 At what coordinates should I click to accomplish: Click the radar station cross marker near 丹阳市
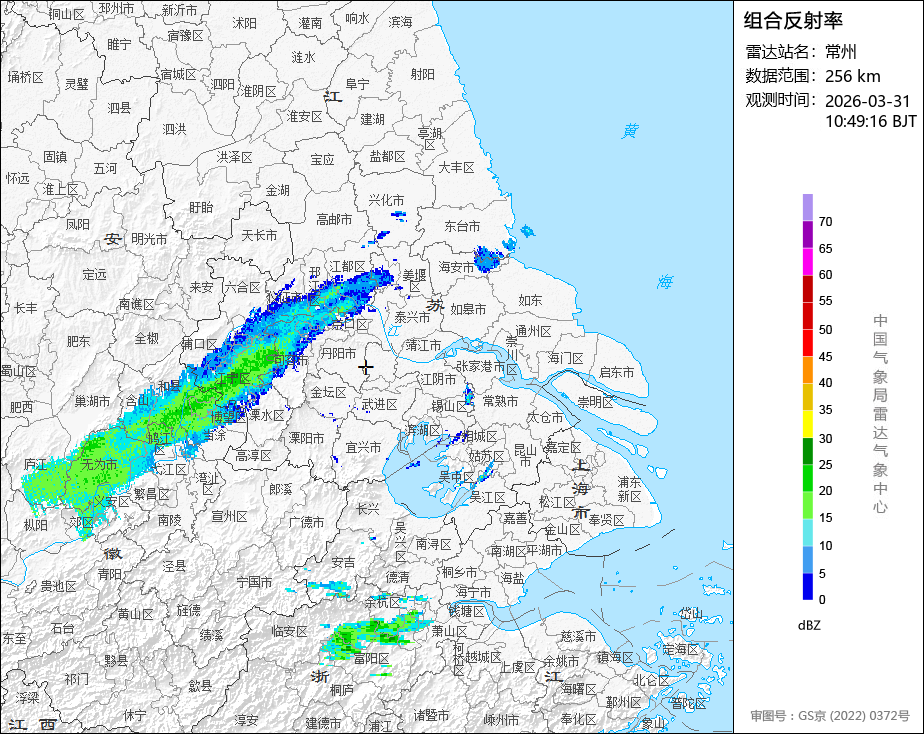tap(366, 368)
